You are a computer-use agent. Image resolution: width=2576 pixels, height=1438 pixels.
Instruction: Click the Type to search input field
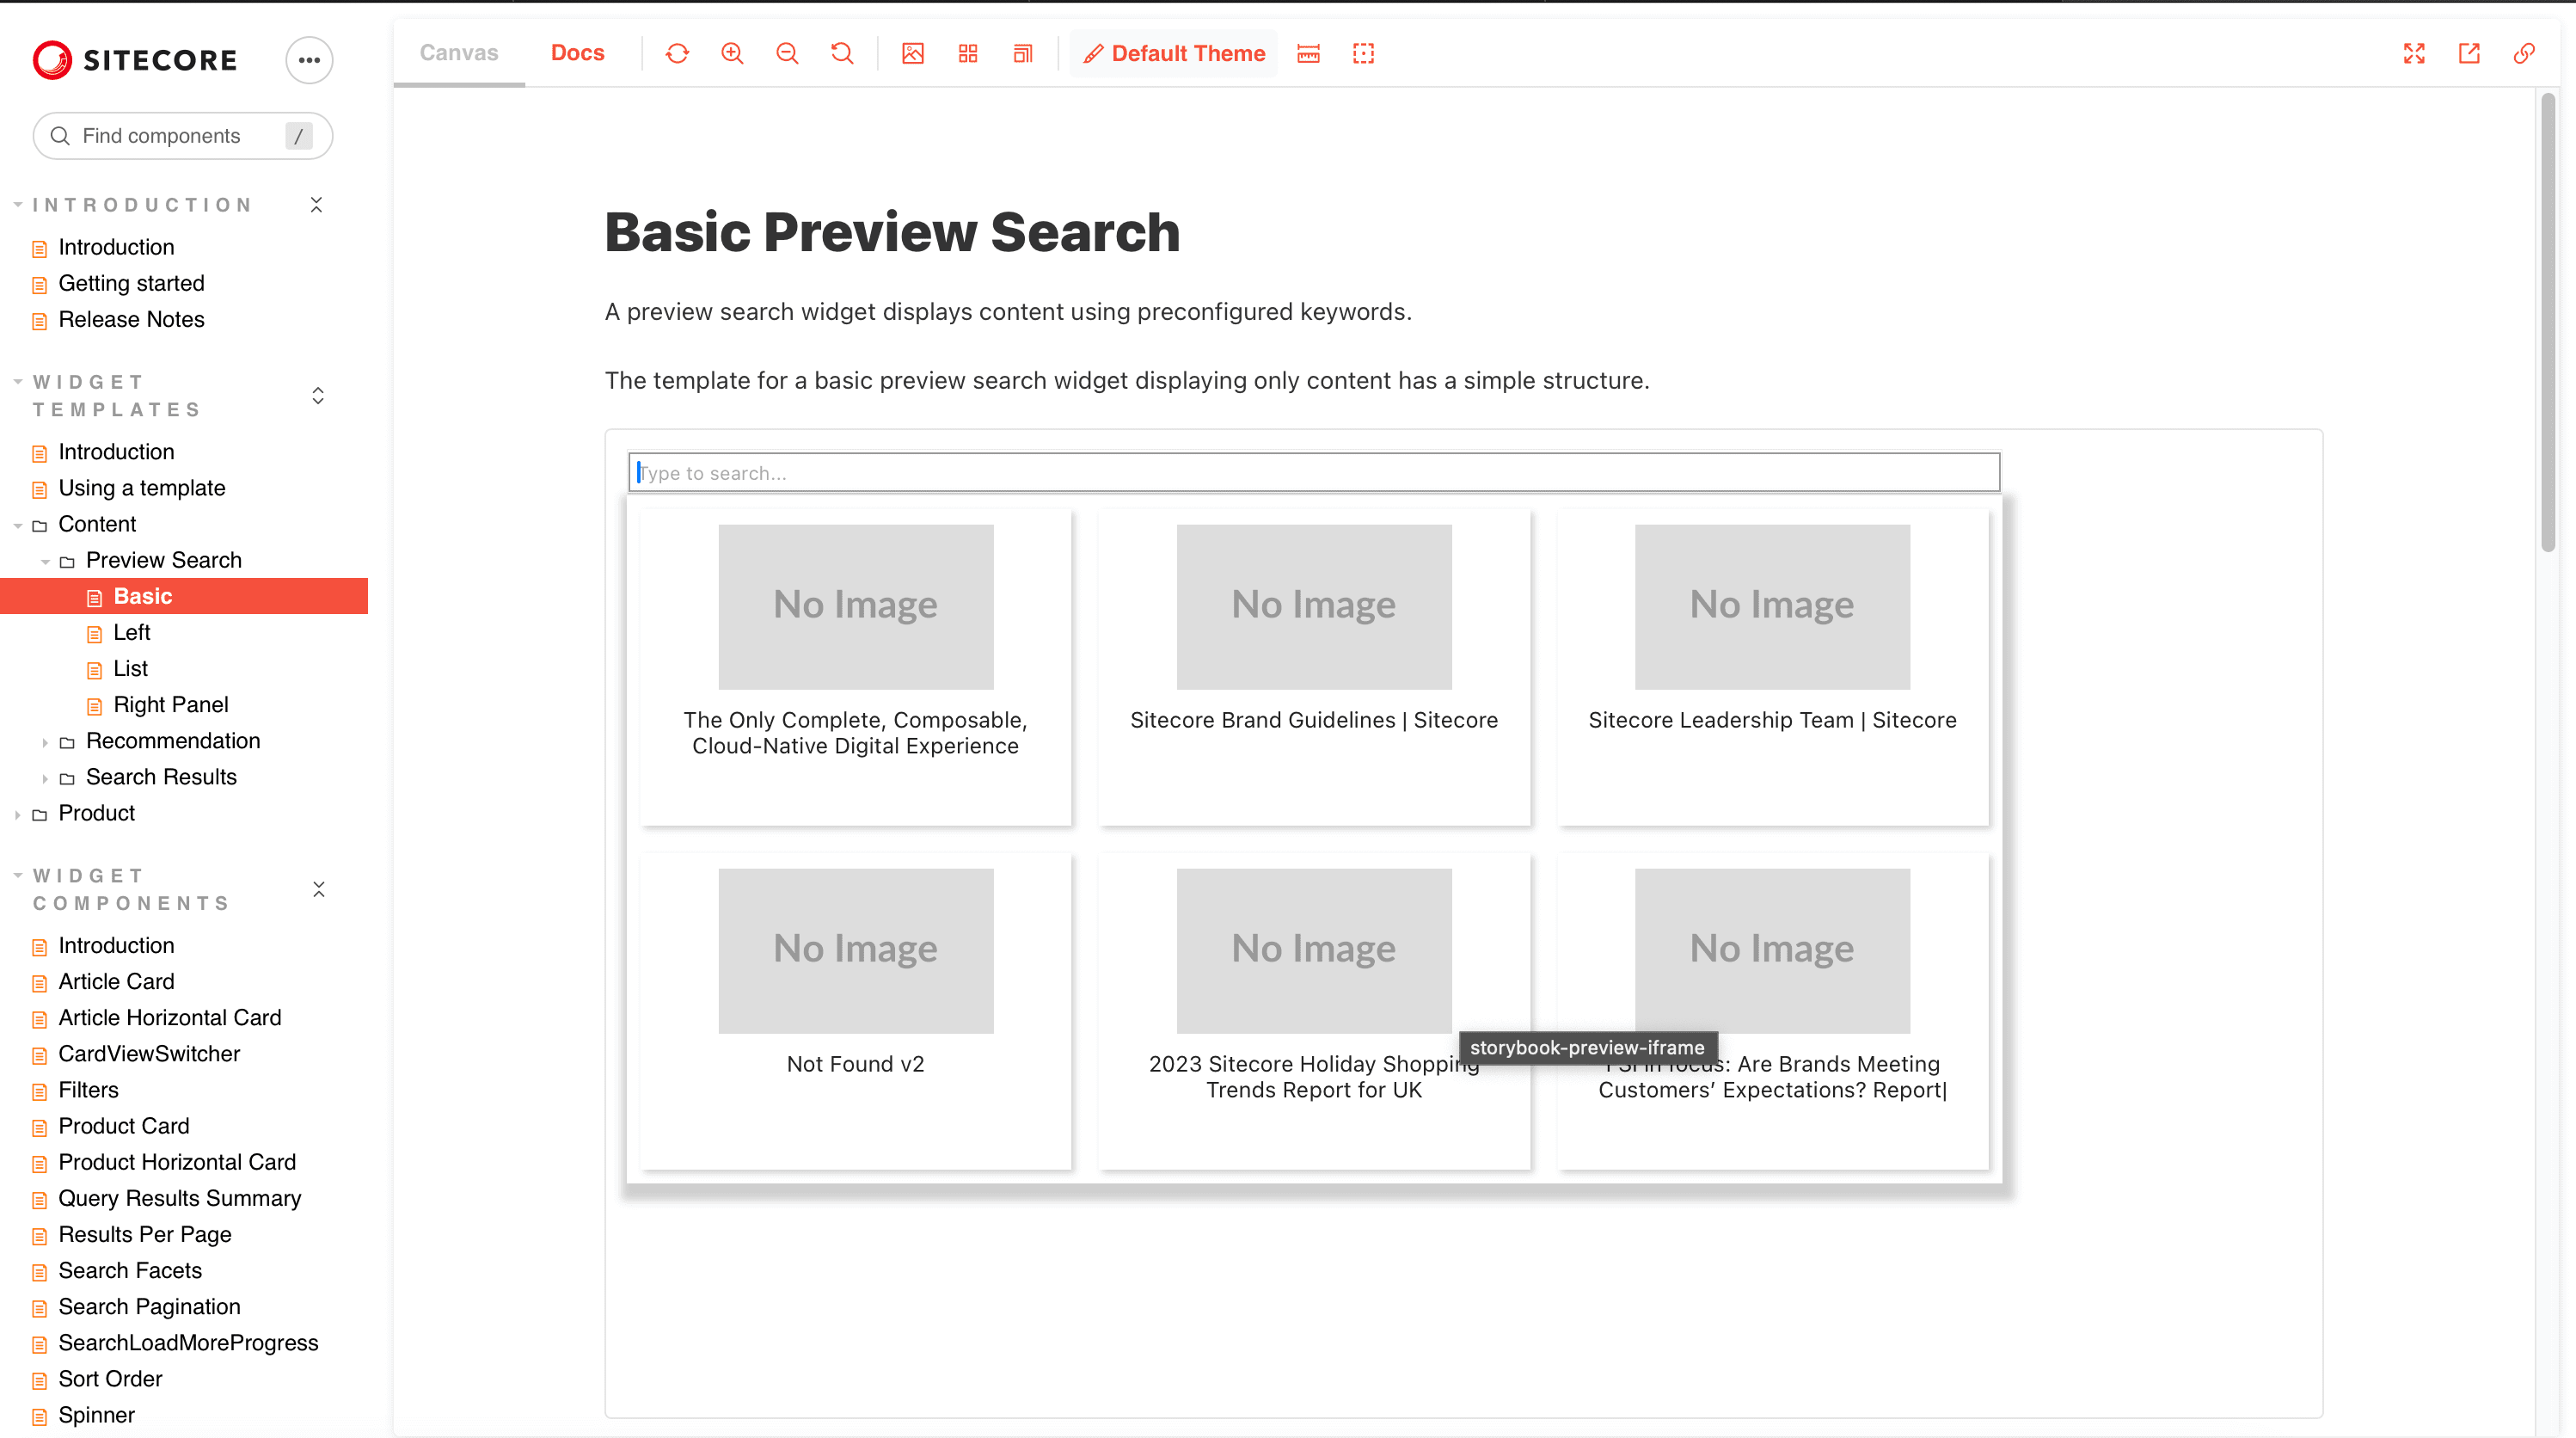1313,473
